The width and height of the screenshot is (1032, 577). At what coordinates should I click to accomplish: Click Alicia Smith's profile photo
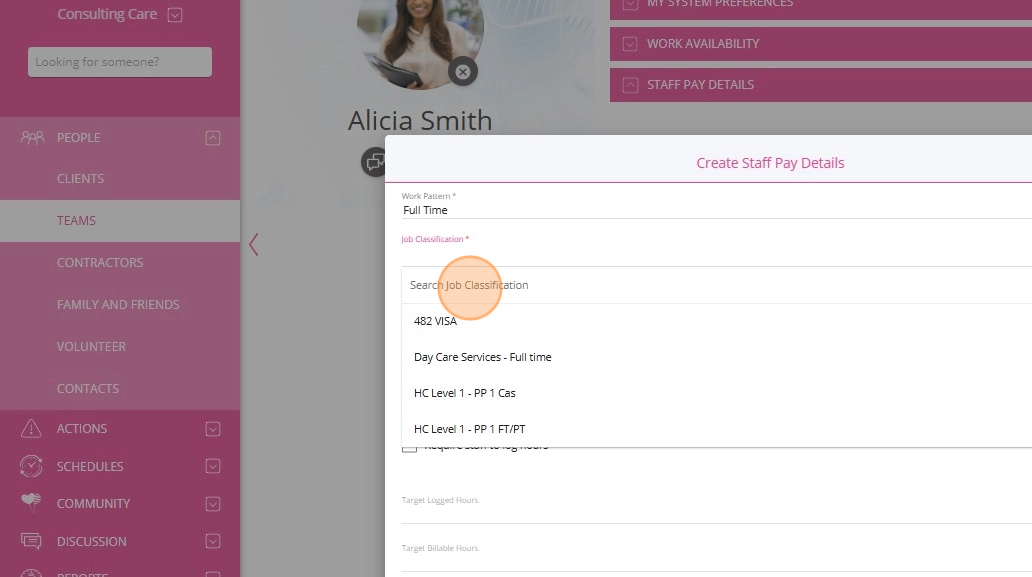click(x=420, y=39)
